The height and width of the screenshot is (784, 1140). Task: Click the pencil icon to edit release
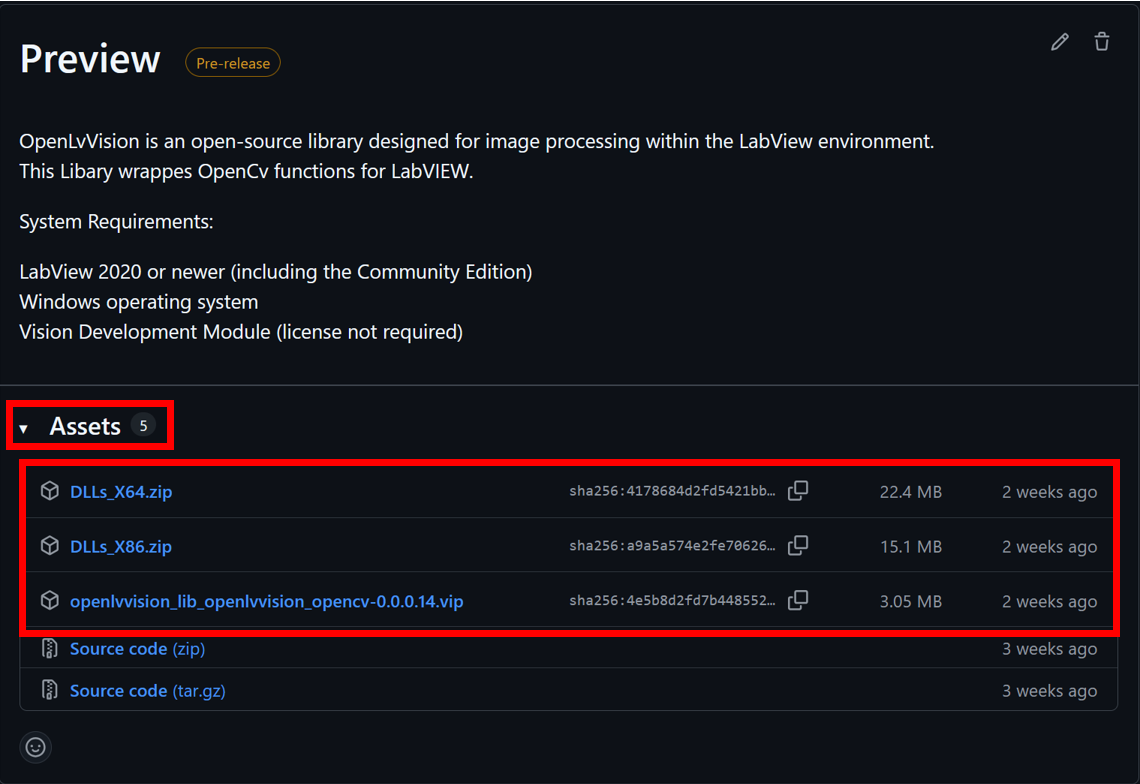[x=1060, y=42]
